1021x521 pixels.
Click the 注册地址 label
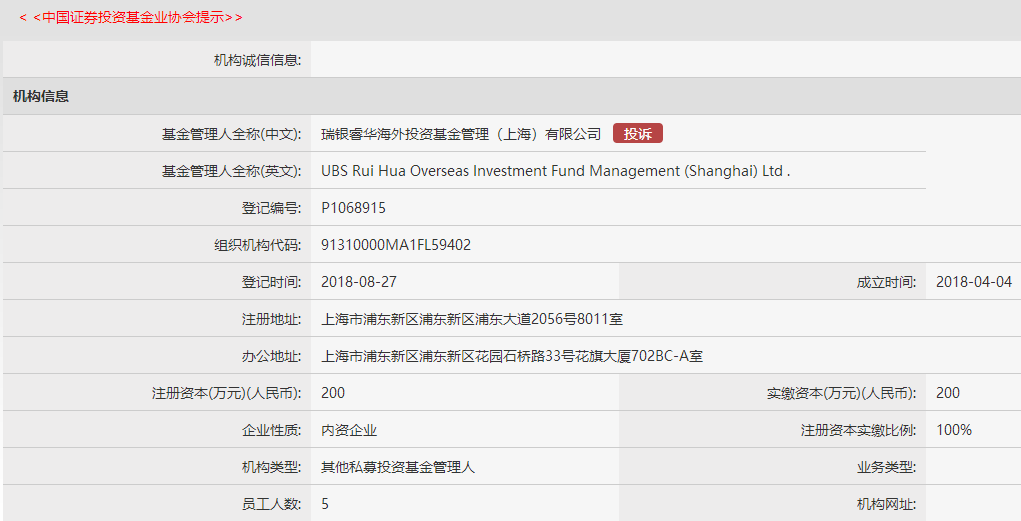272,319
